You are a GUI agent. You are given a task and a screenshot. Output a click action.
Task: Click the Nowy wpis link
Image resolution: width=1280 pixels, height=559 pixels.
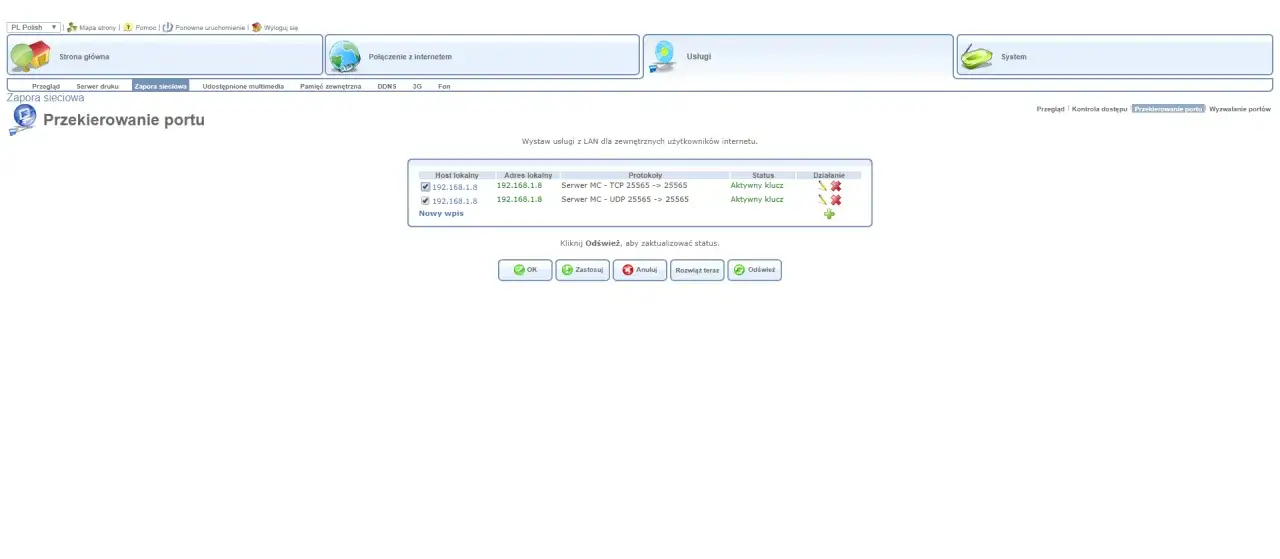tap(441, 213)
